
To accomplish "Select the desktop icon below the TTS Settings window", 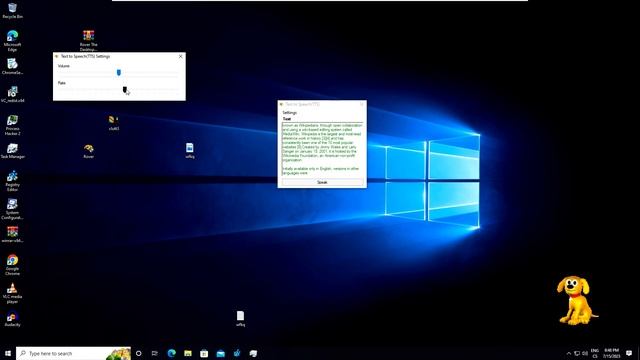I will [114, 122].
